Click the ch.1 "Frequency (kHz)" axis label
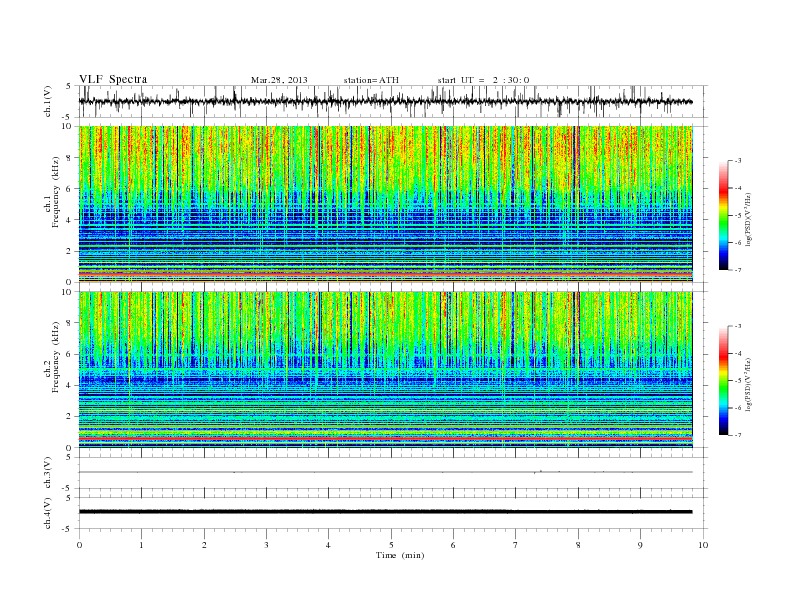792x612 pixels. (x=55, y=192)
